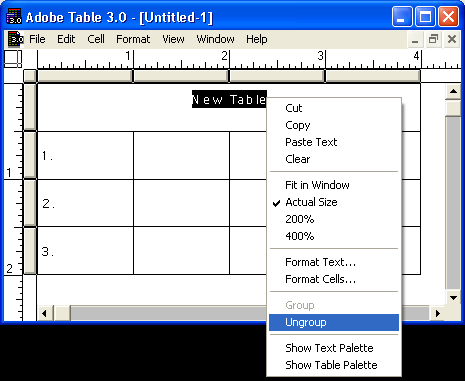465x381 pixels.
Task: Open the View menu
Action: click(173, 39)
